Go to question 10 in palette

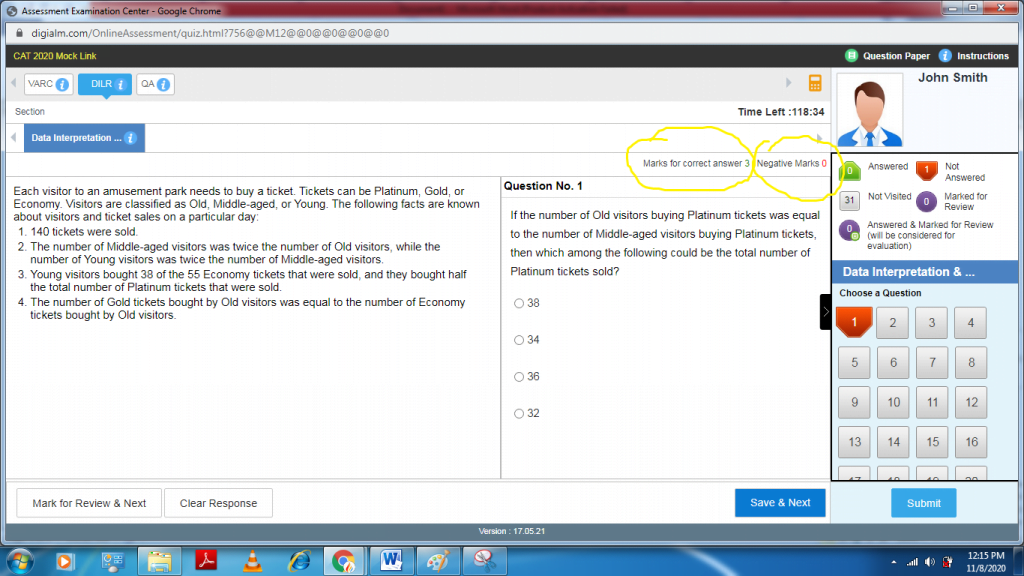click(x=893, y=402)
